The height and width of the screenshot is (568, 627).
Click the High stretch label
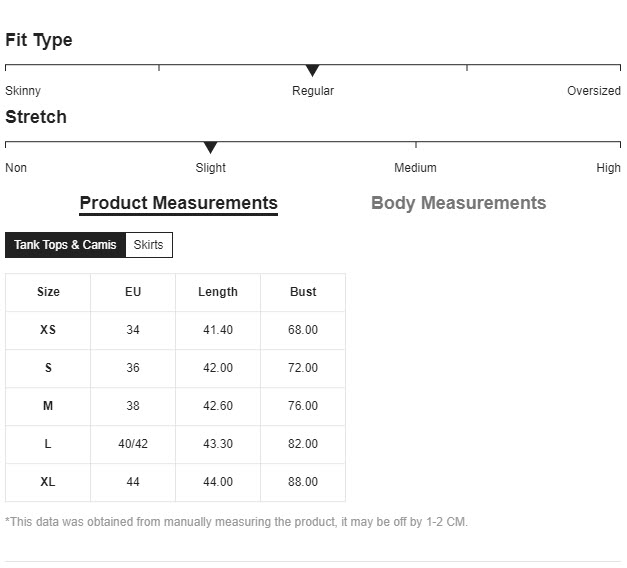click(x=608, y=168)
